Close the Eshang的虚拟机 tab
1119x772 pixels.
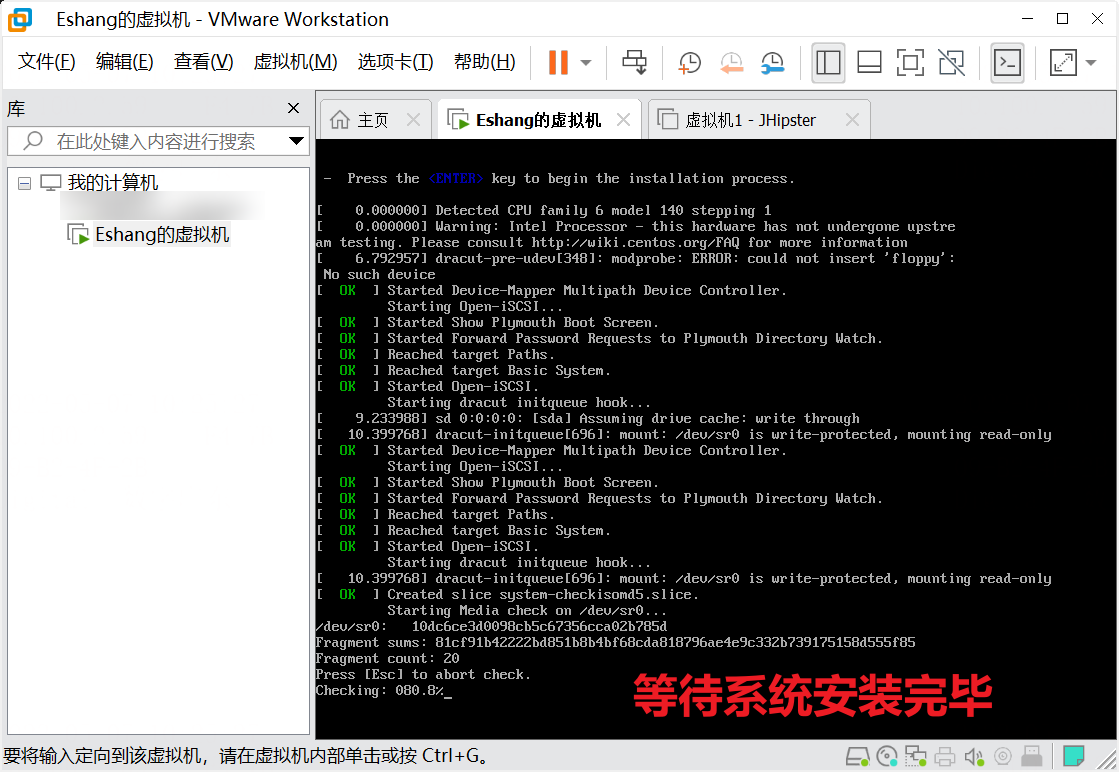coord(623,120)
